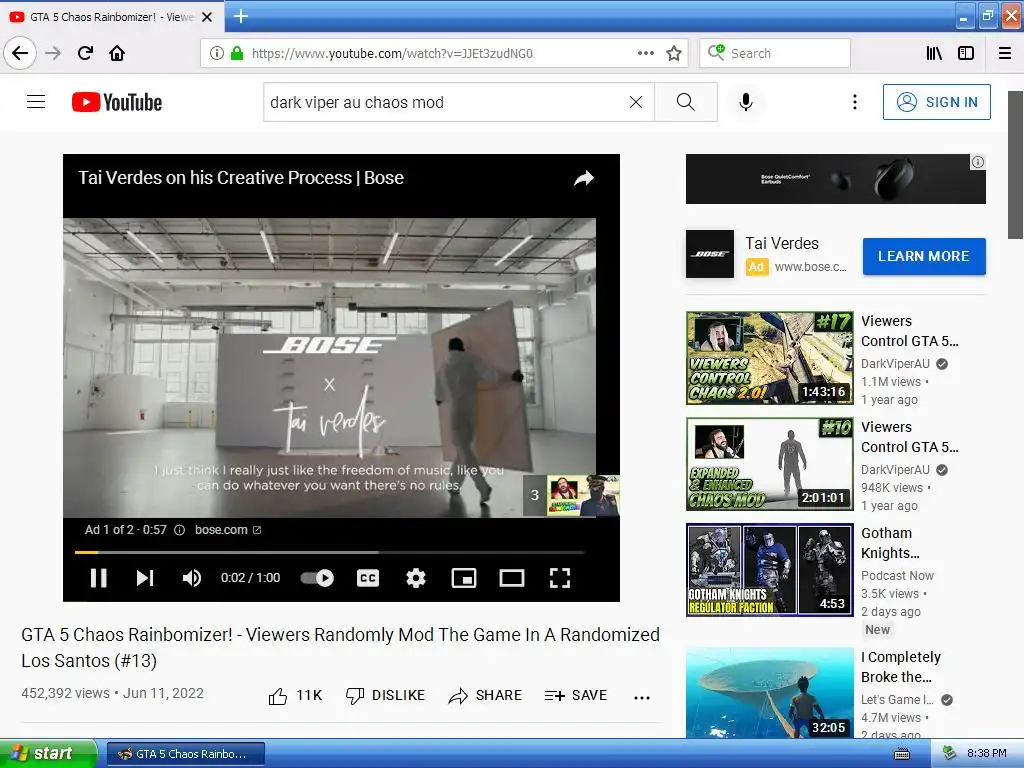Select GTA 5 Chaos Rainbo... taskbar item
Screen dimensions: 1024x768
click(185, 754)
